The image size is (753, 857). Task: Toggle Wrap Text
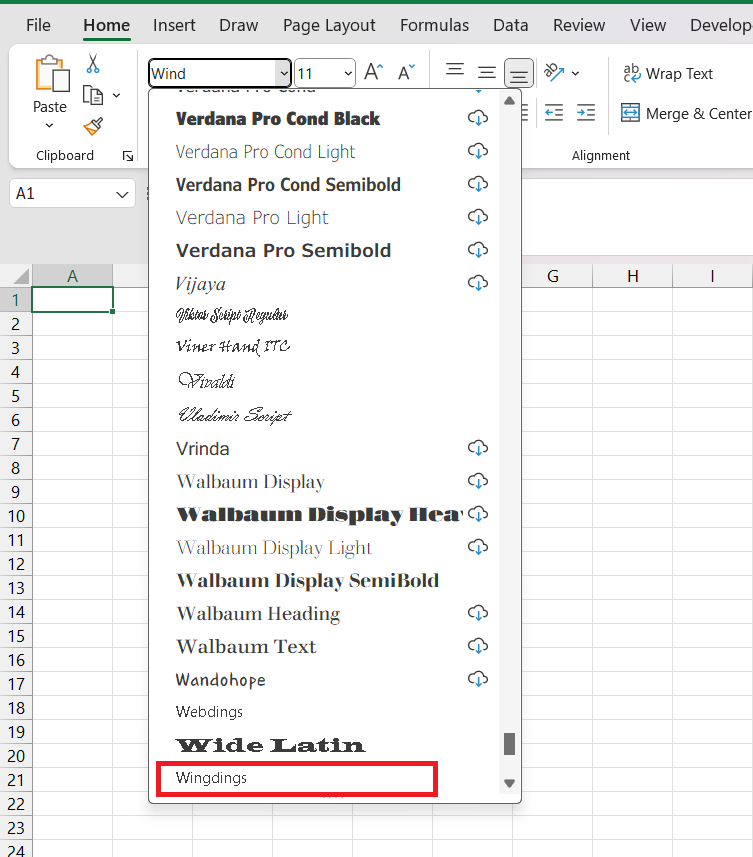coord(668,73)
